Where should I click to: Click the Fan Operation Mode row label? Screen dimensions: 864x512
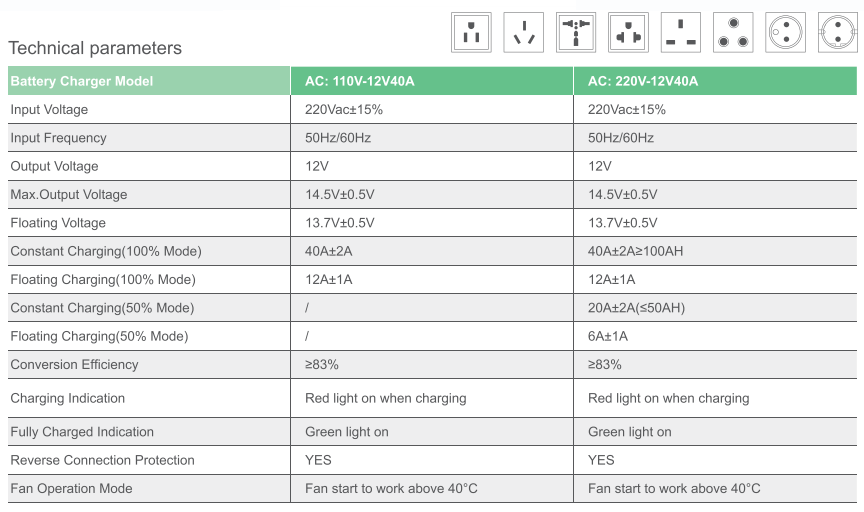coord(71,488)
